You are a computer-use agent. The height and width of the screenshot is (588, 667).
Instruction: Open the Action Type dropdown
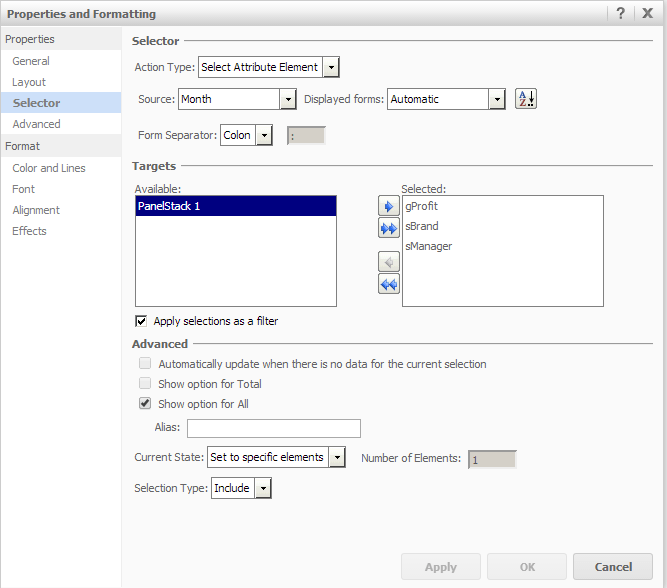coord(332,67)
